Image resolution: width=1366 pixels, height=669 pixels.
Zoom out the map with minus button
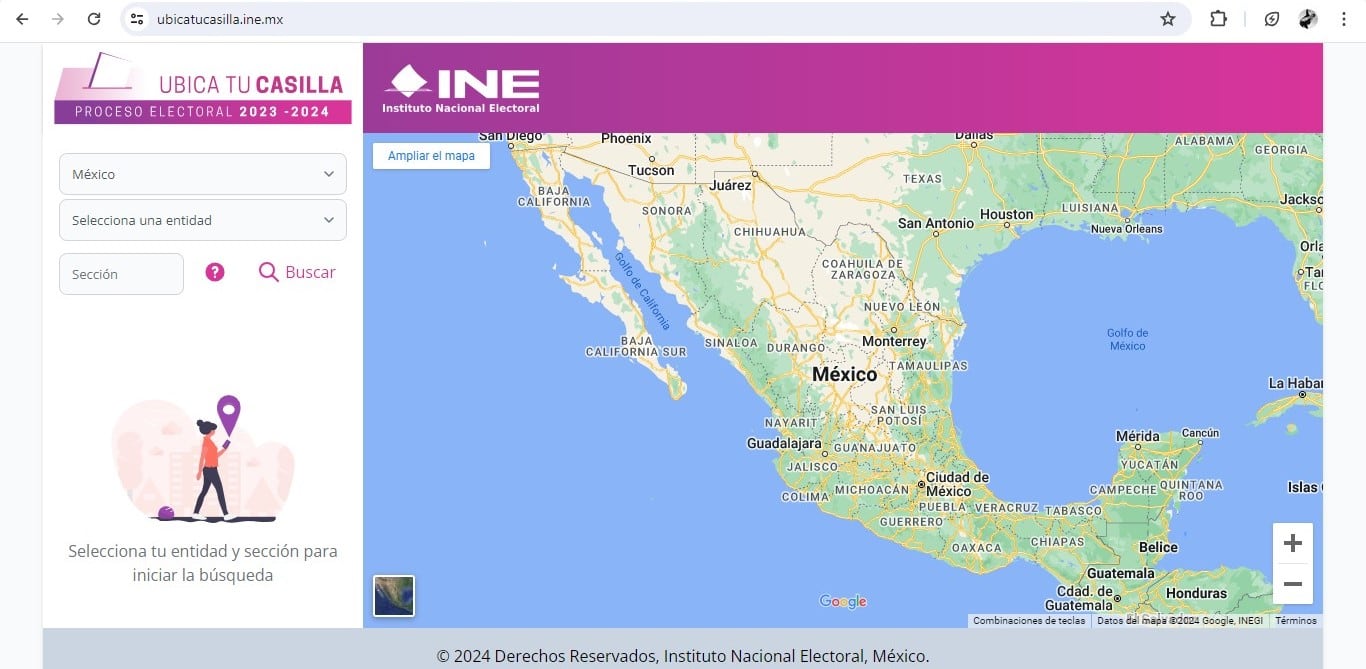[1292, 583]
